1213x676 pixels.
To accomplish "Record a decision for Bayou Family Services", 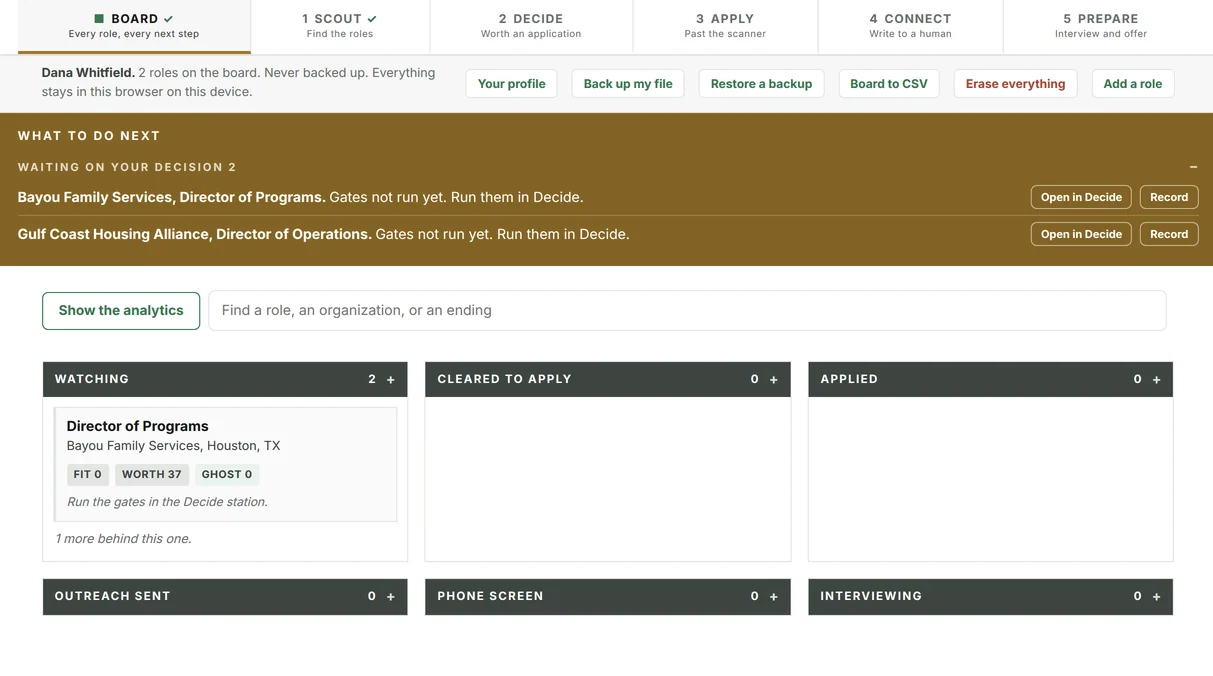I will [1169, 197].
